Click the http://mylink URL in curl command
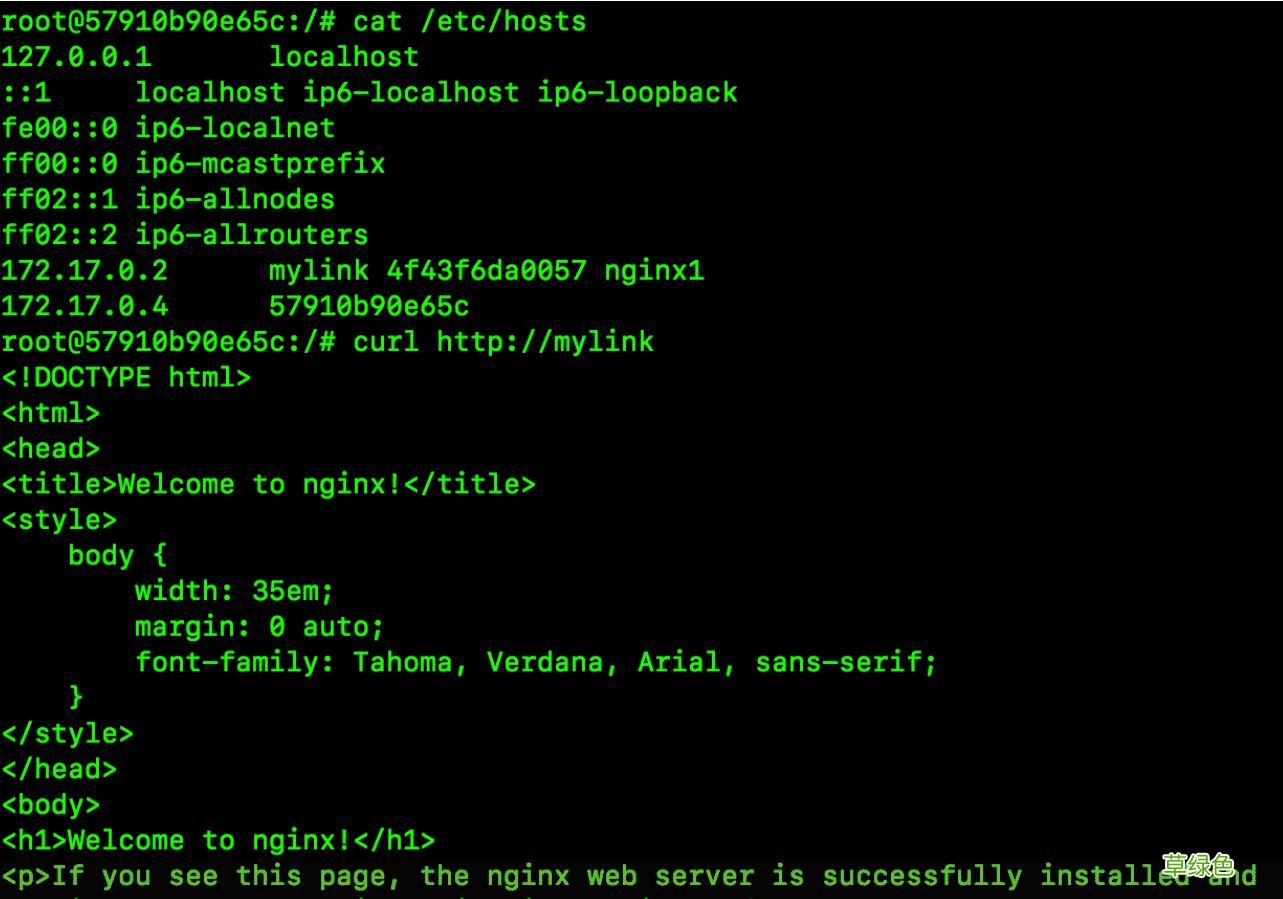 click(545, 342)
